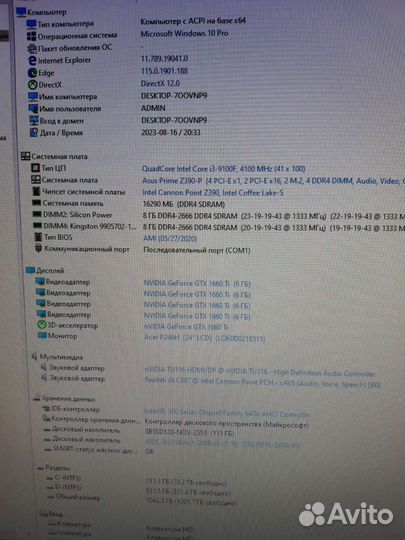The width and height of the screenshot is (405, 540).
Task: Click the Тип BIOS chip icon
Action: click(x=38, y=237)
